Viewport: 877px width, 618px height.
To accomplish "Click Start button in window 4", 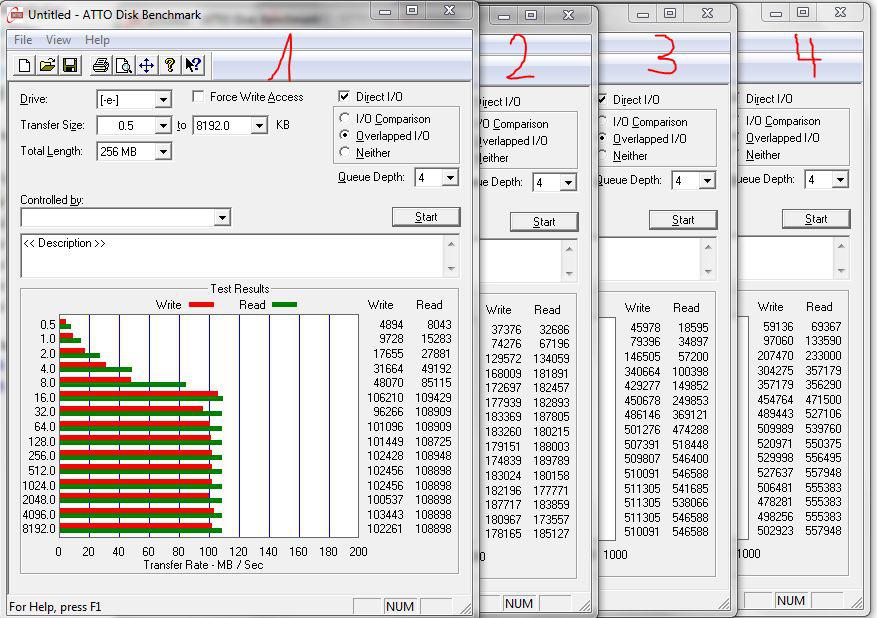I will click(x=816, y=219).
